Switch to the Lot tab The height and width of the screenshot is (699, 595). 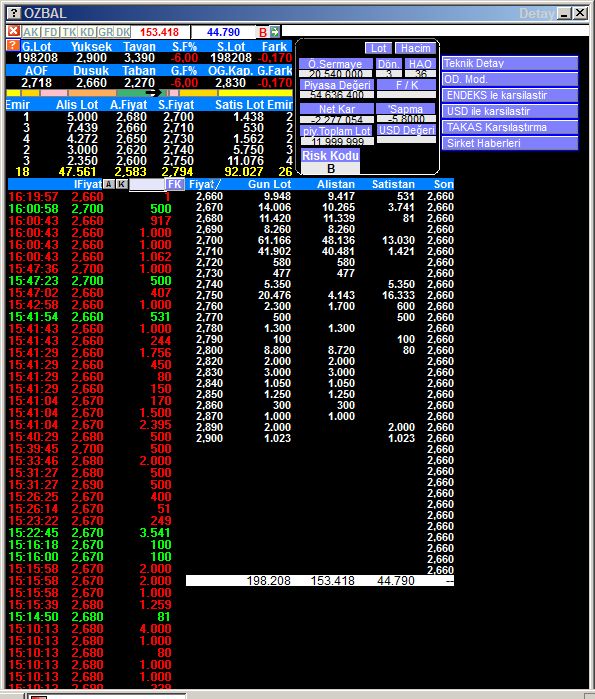pos(378,48)
